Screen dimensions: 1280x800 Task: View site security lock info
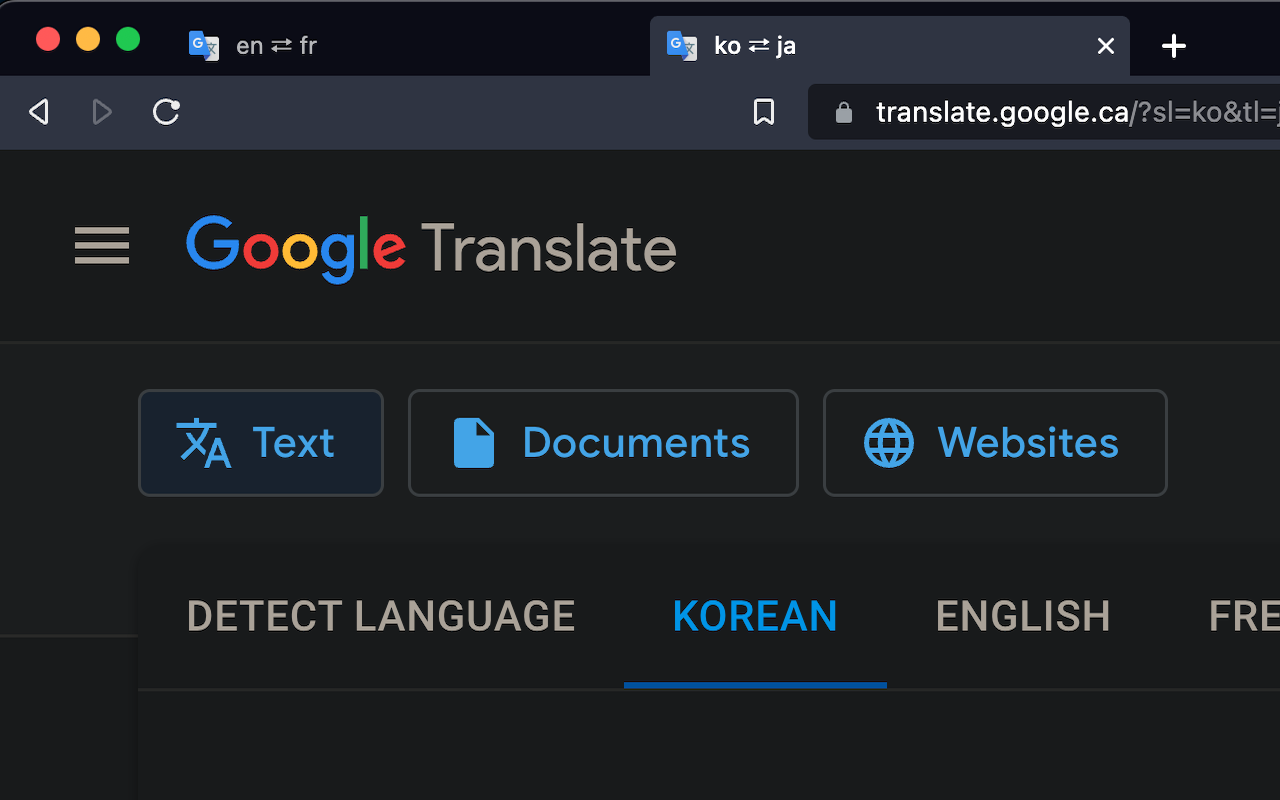click(844, 112)
